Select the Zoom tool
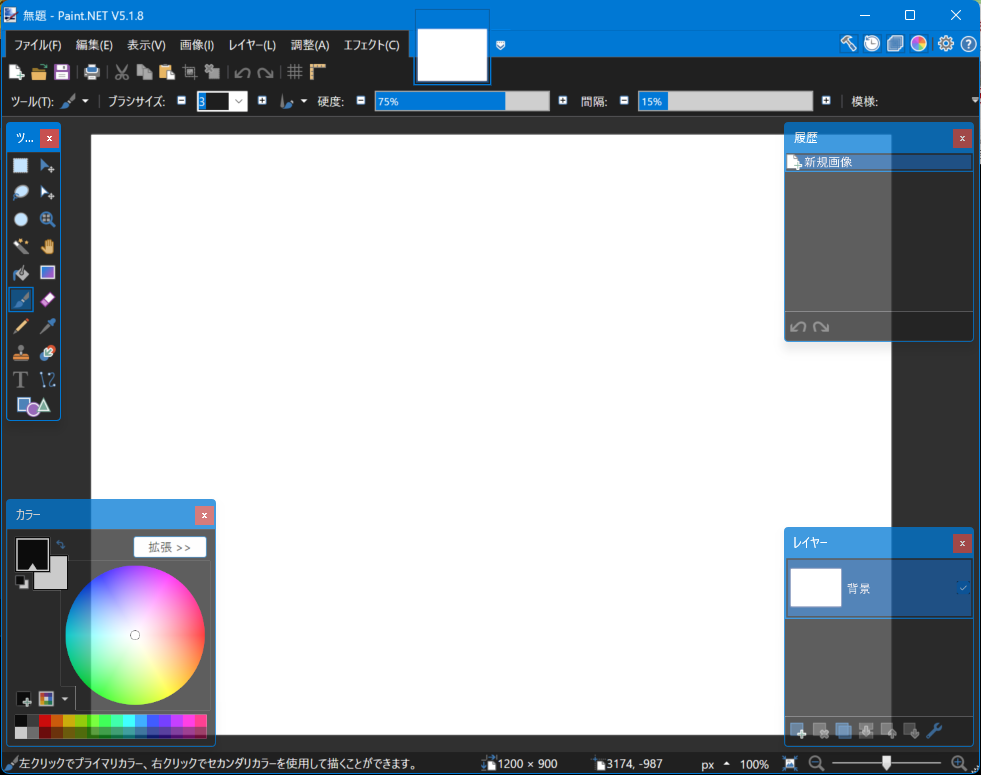Screen dimensions: 981x775 point(48,219)
